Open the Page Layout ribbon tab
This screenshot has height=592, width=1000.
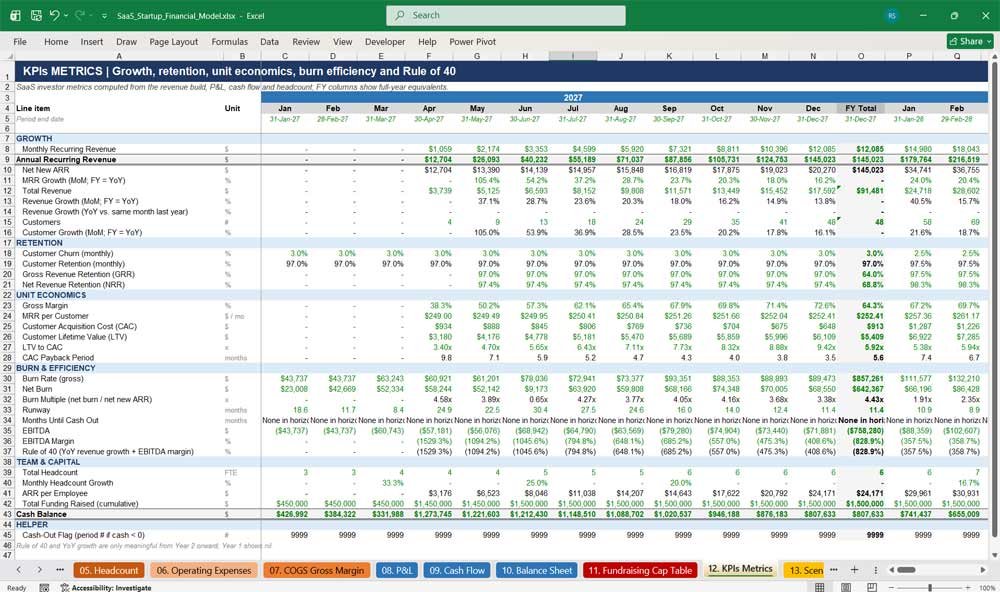tap(173, 41)
